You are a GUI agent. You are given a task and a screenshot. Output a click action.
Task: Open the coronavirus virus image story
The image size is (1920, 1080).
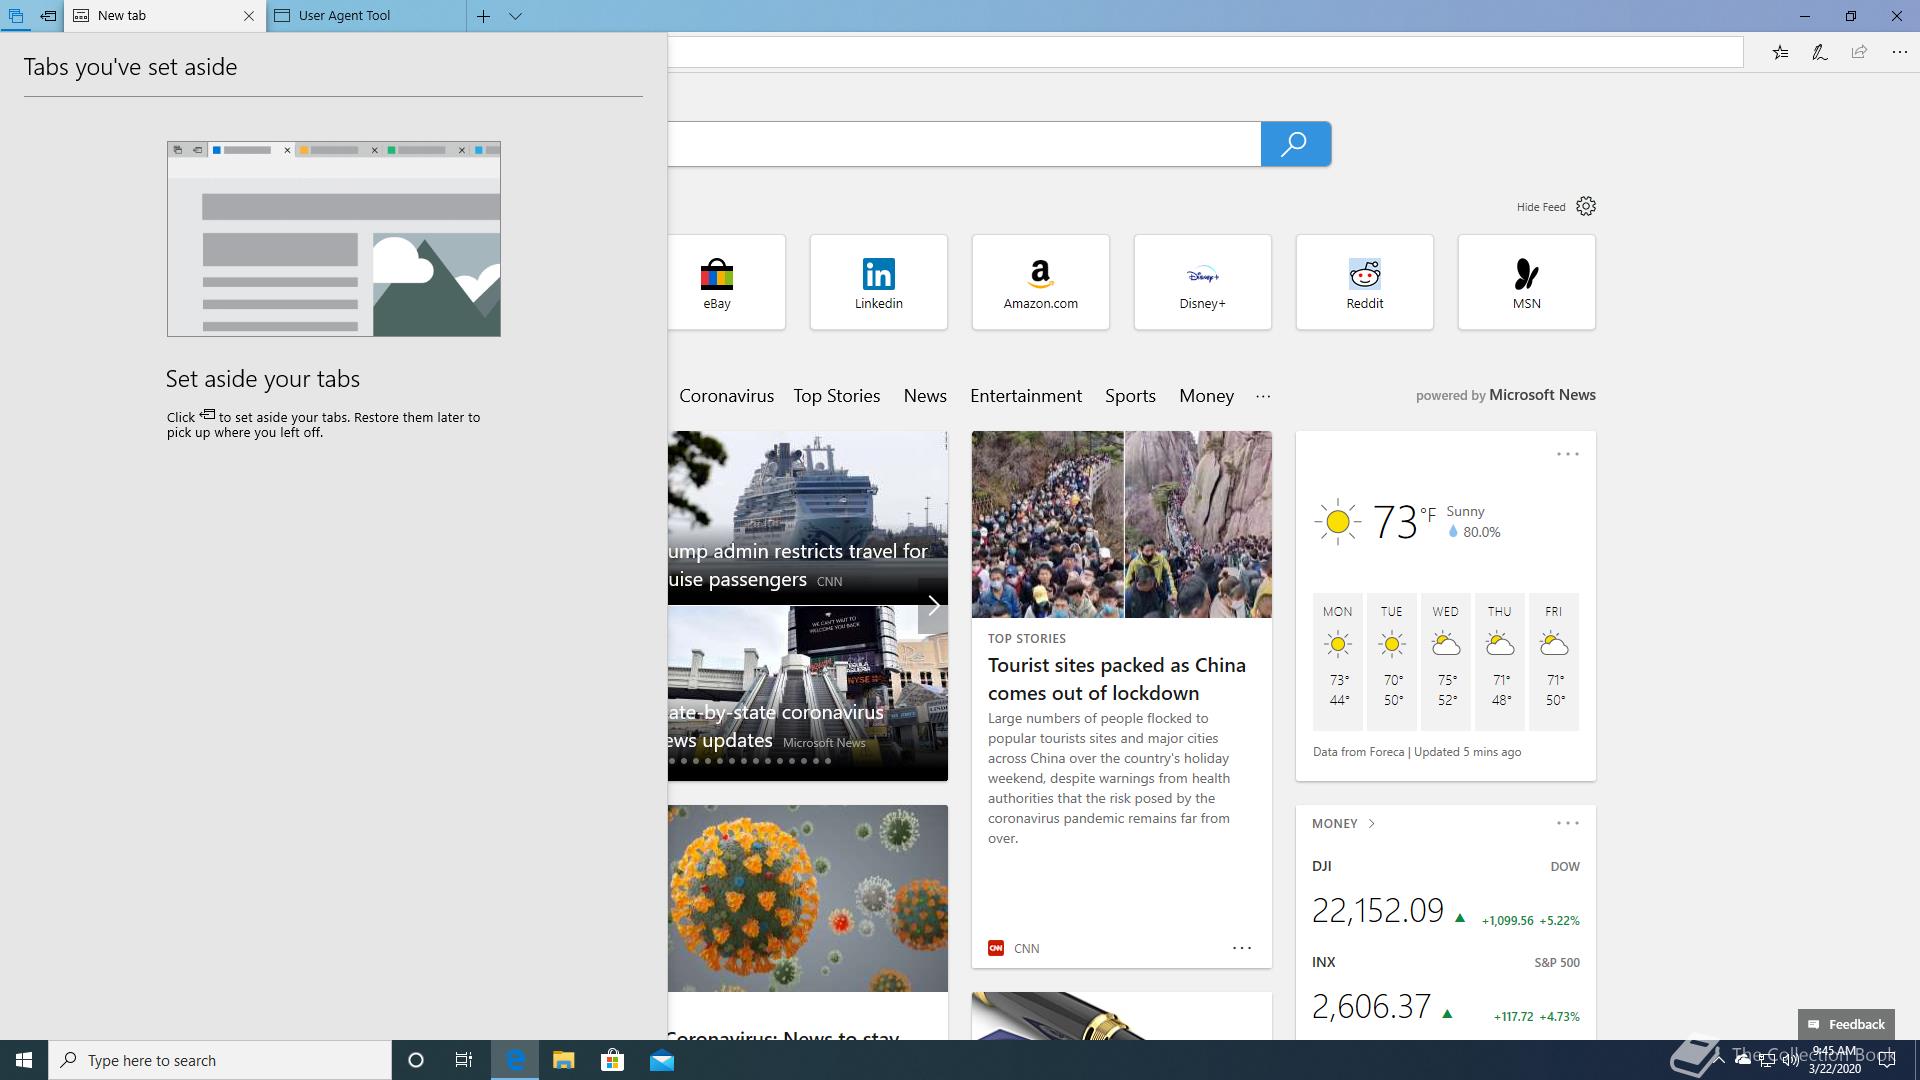(x=807, y=898)
